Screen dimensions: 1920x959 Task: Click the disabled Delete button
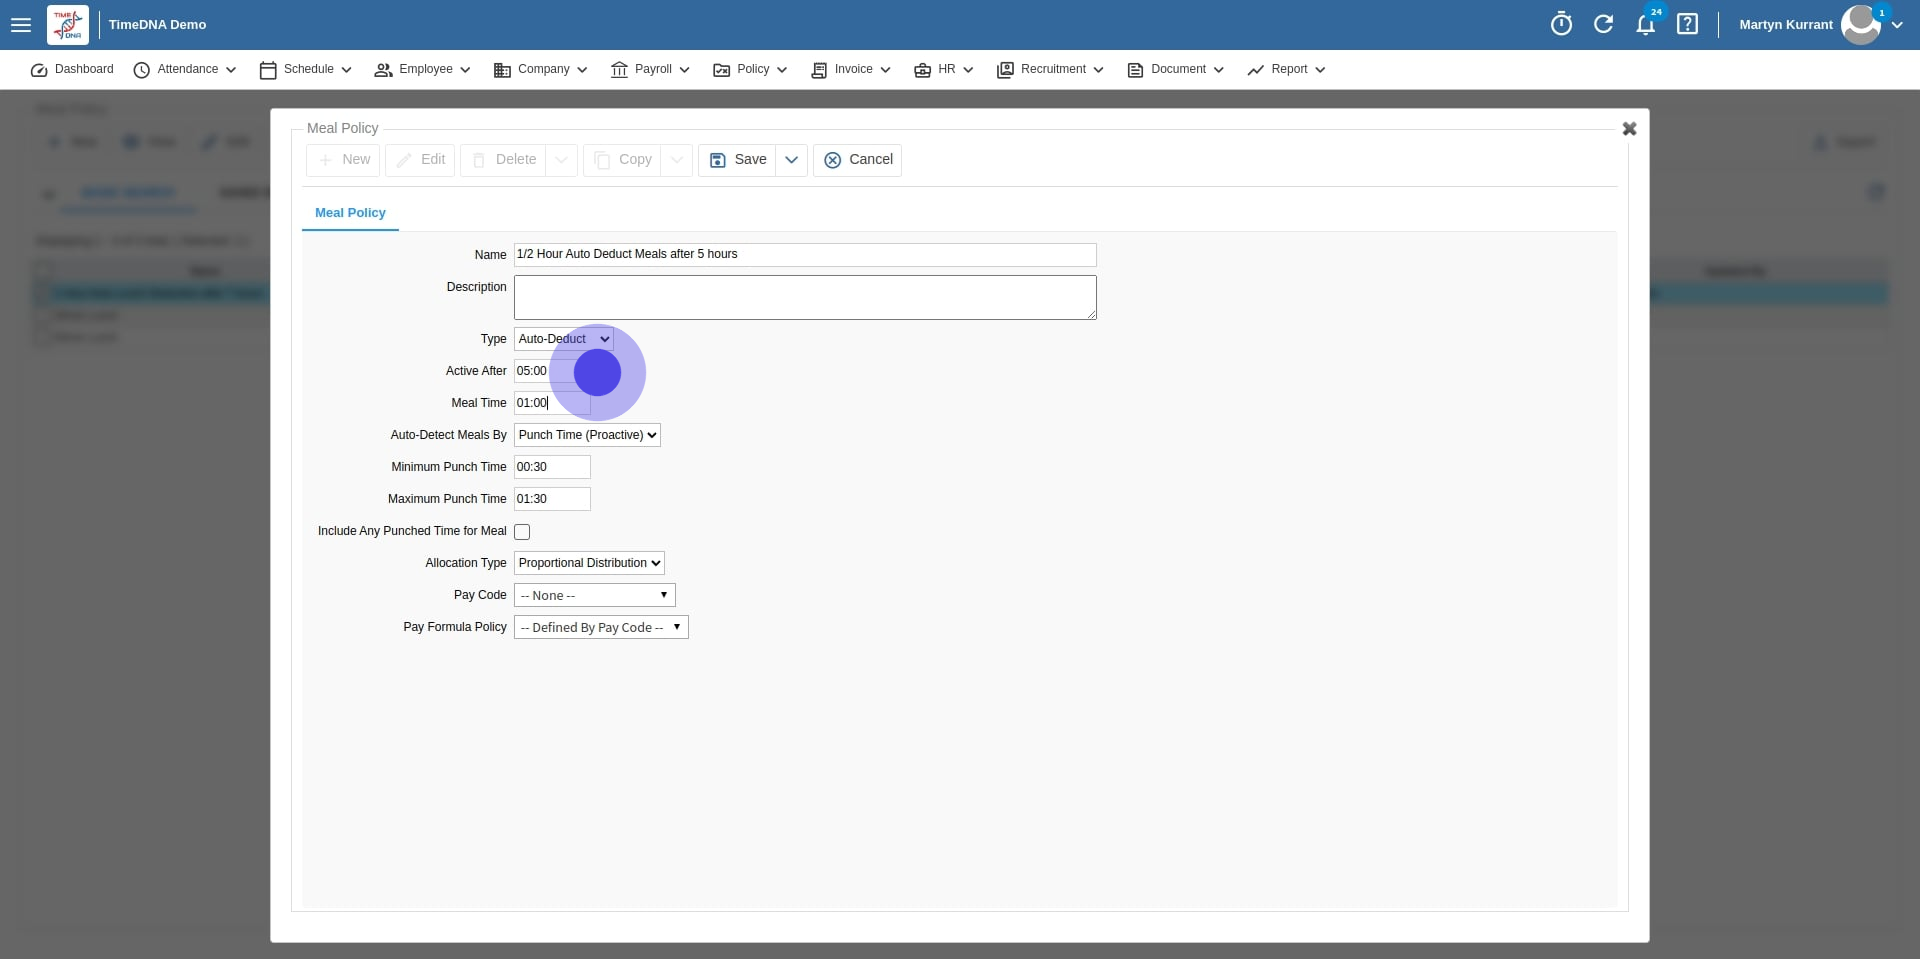coord(503,160)
